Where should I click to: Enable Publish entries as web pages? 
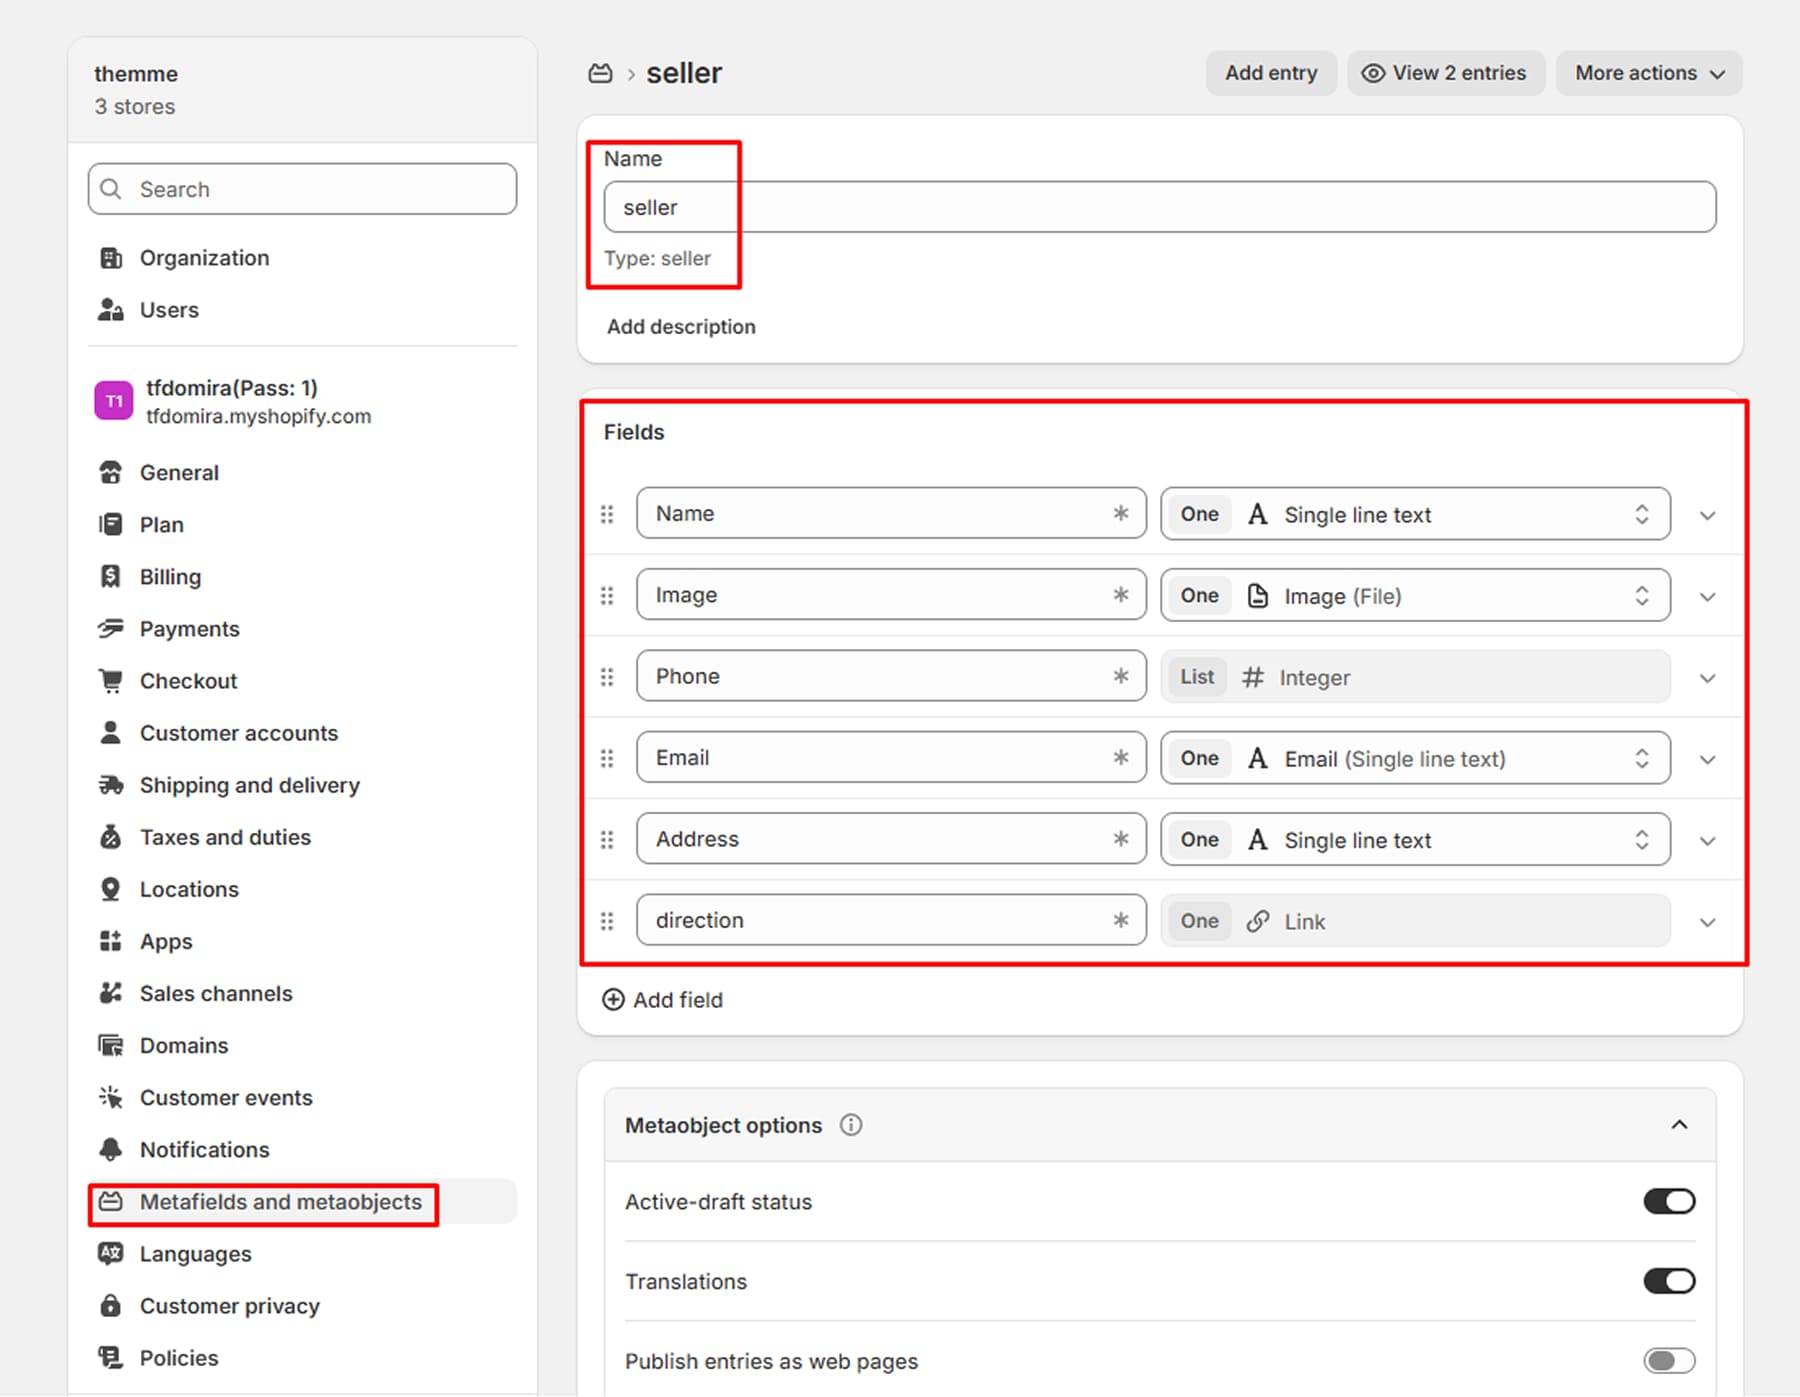click(1669, 1360)
